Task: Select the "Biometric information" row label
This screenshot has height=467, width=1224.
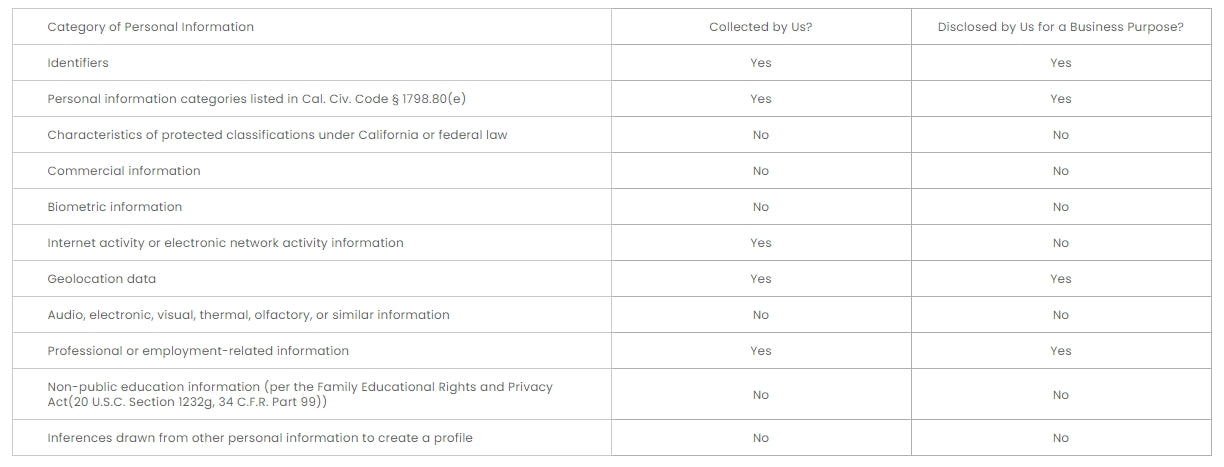Action: click(x=115, y=207)
